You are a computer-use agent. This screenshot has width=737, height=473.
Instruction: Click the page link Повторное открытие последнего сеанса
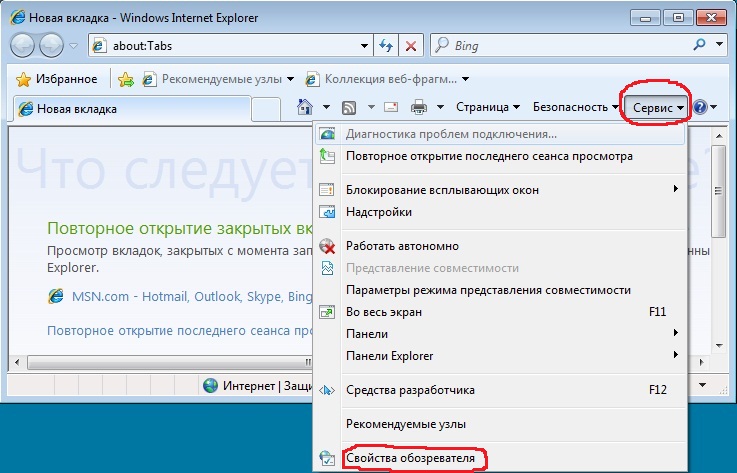point(180,331)
